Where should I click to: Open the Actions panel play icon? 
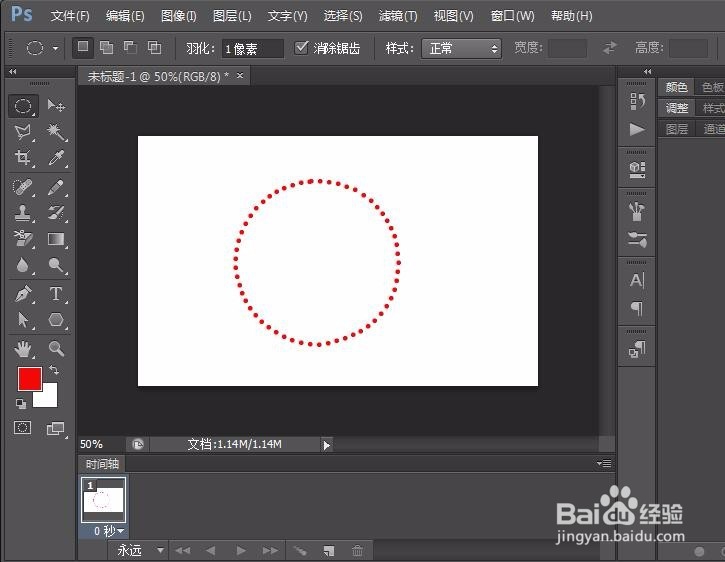pos(637,129)
